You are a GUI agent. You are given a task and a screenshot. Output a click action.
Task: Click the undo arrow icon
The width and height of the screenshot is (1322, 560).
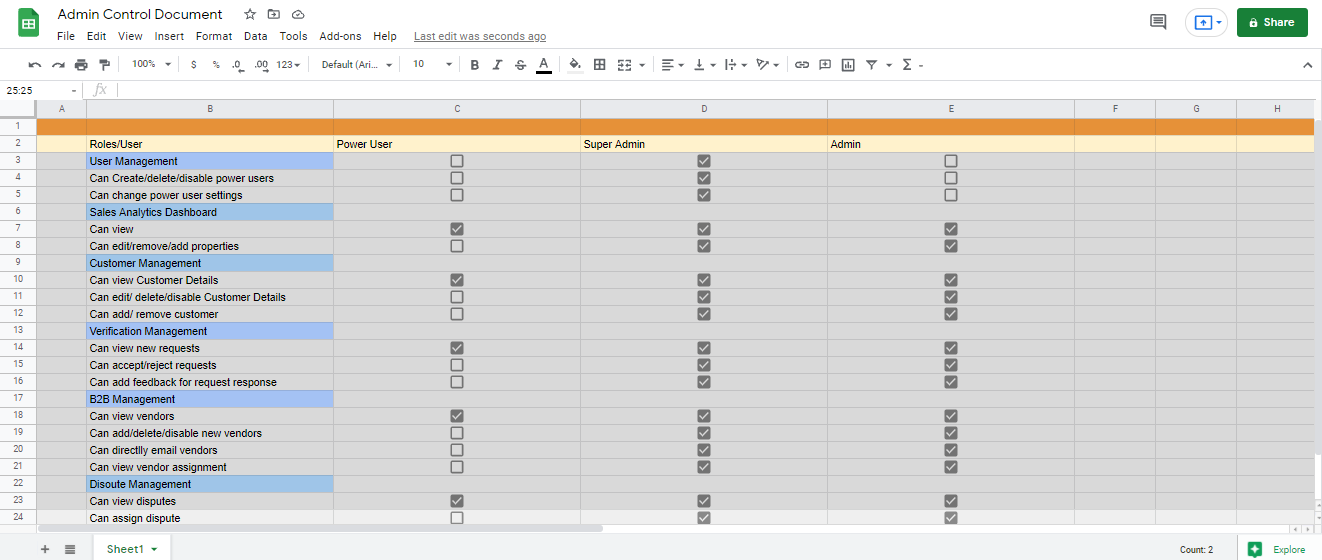pyautogui.click(x=35, y=65)
